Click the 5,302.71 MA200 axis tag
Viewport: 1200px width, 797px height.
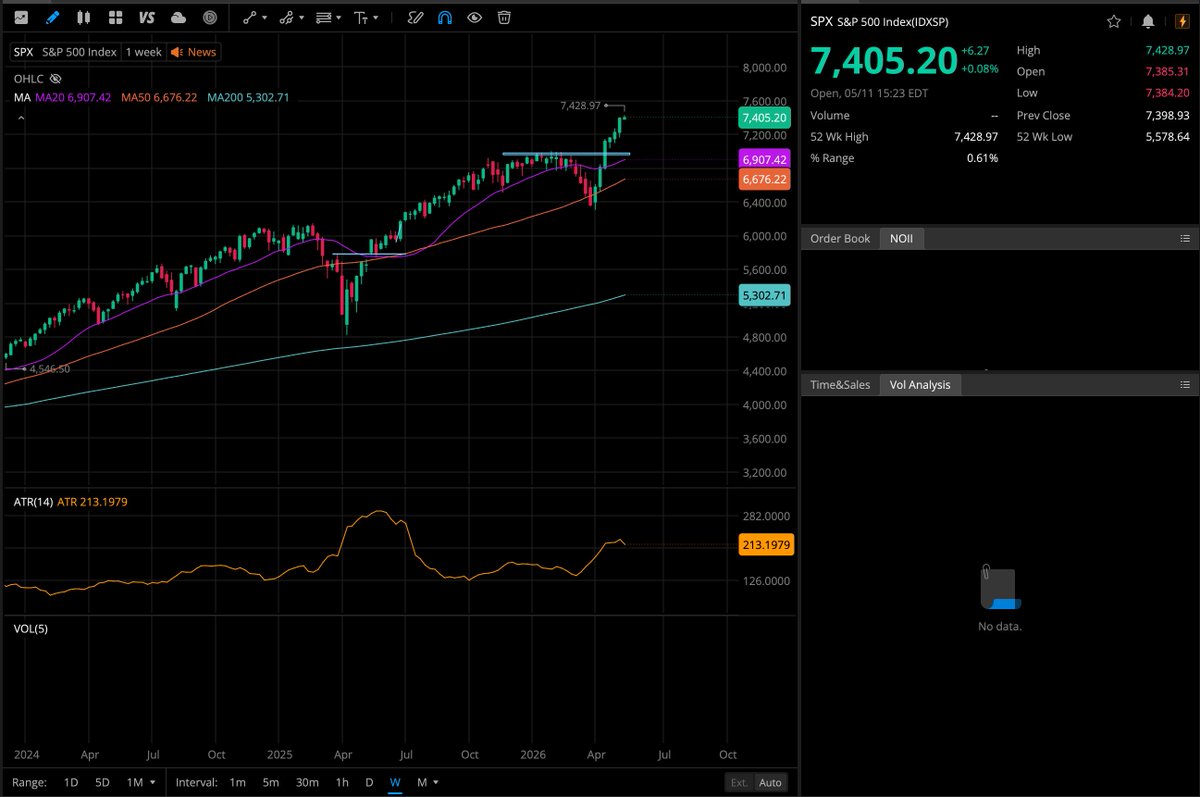[764, 295]
